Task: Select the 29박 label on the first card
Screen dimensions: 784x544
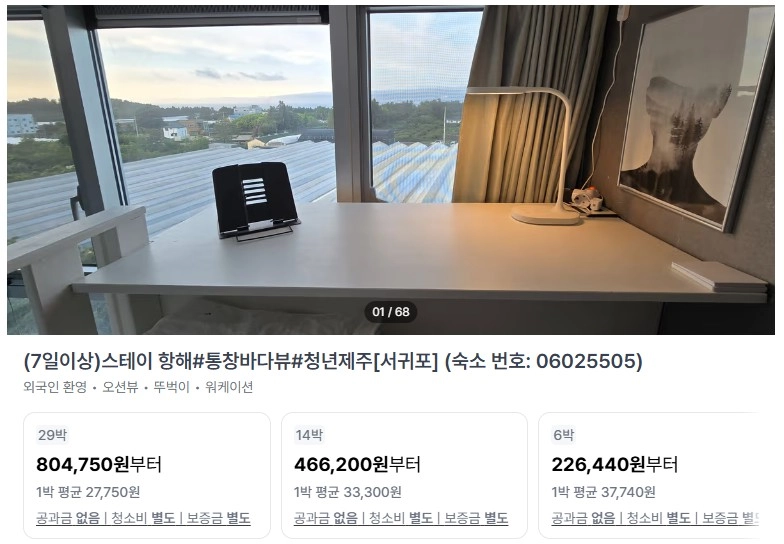Action: coord(52,435)
